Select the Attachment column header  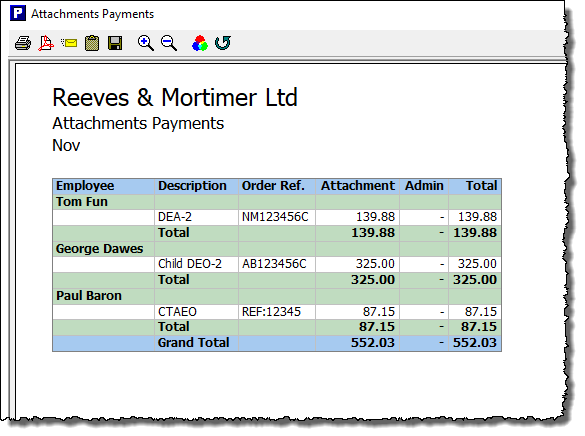point(357,186)
